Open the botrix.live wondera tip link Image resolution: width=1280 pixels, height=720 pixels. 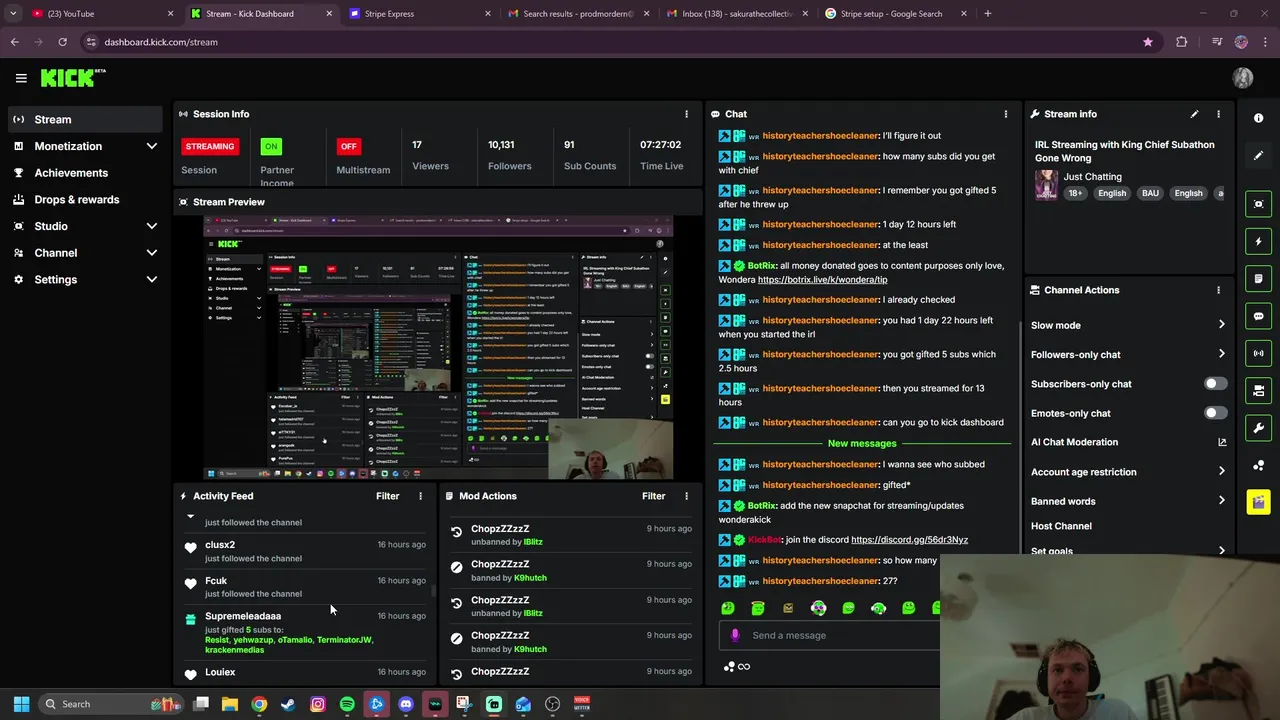pos(822,280)
